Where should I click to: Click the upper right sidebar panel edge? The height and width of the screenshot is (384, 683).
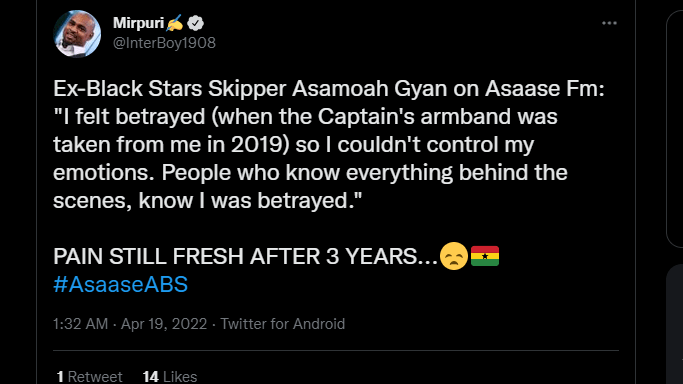coord(674,129)
